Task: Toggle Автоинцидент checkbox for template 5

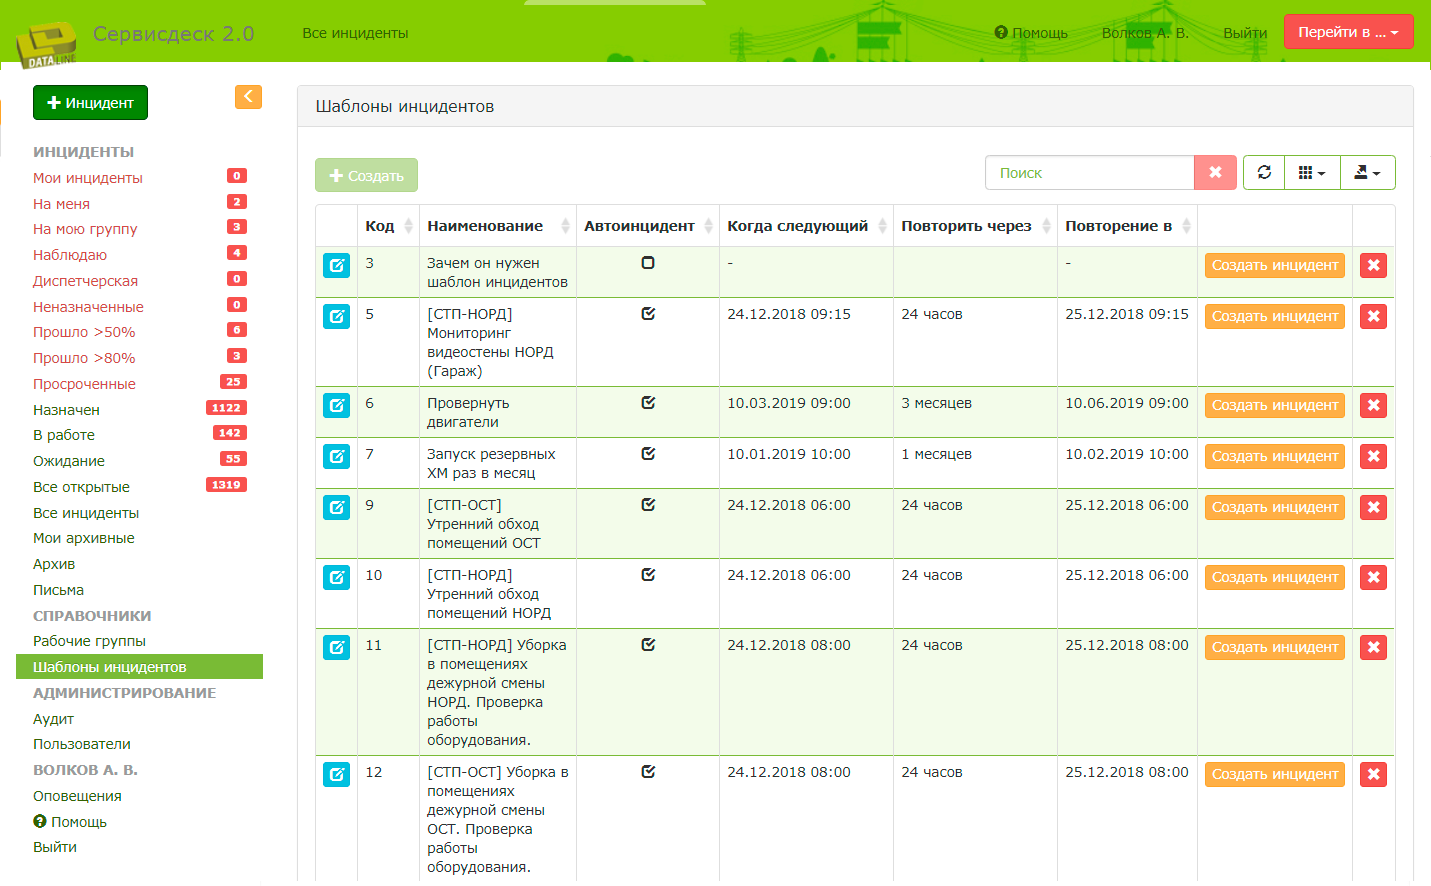Action: pyautogui.click(x=648, y=314)
